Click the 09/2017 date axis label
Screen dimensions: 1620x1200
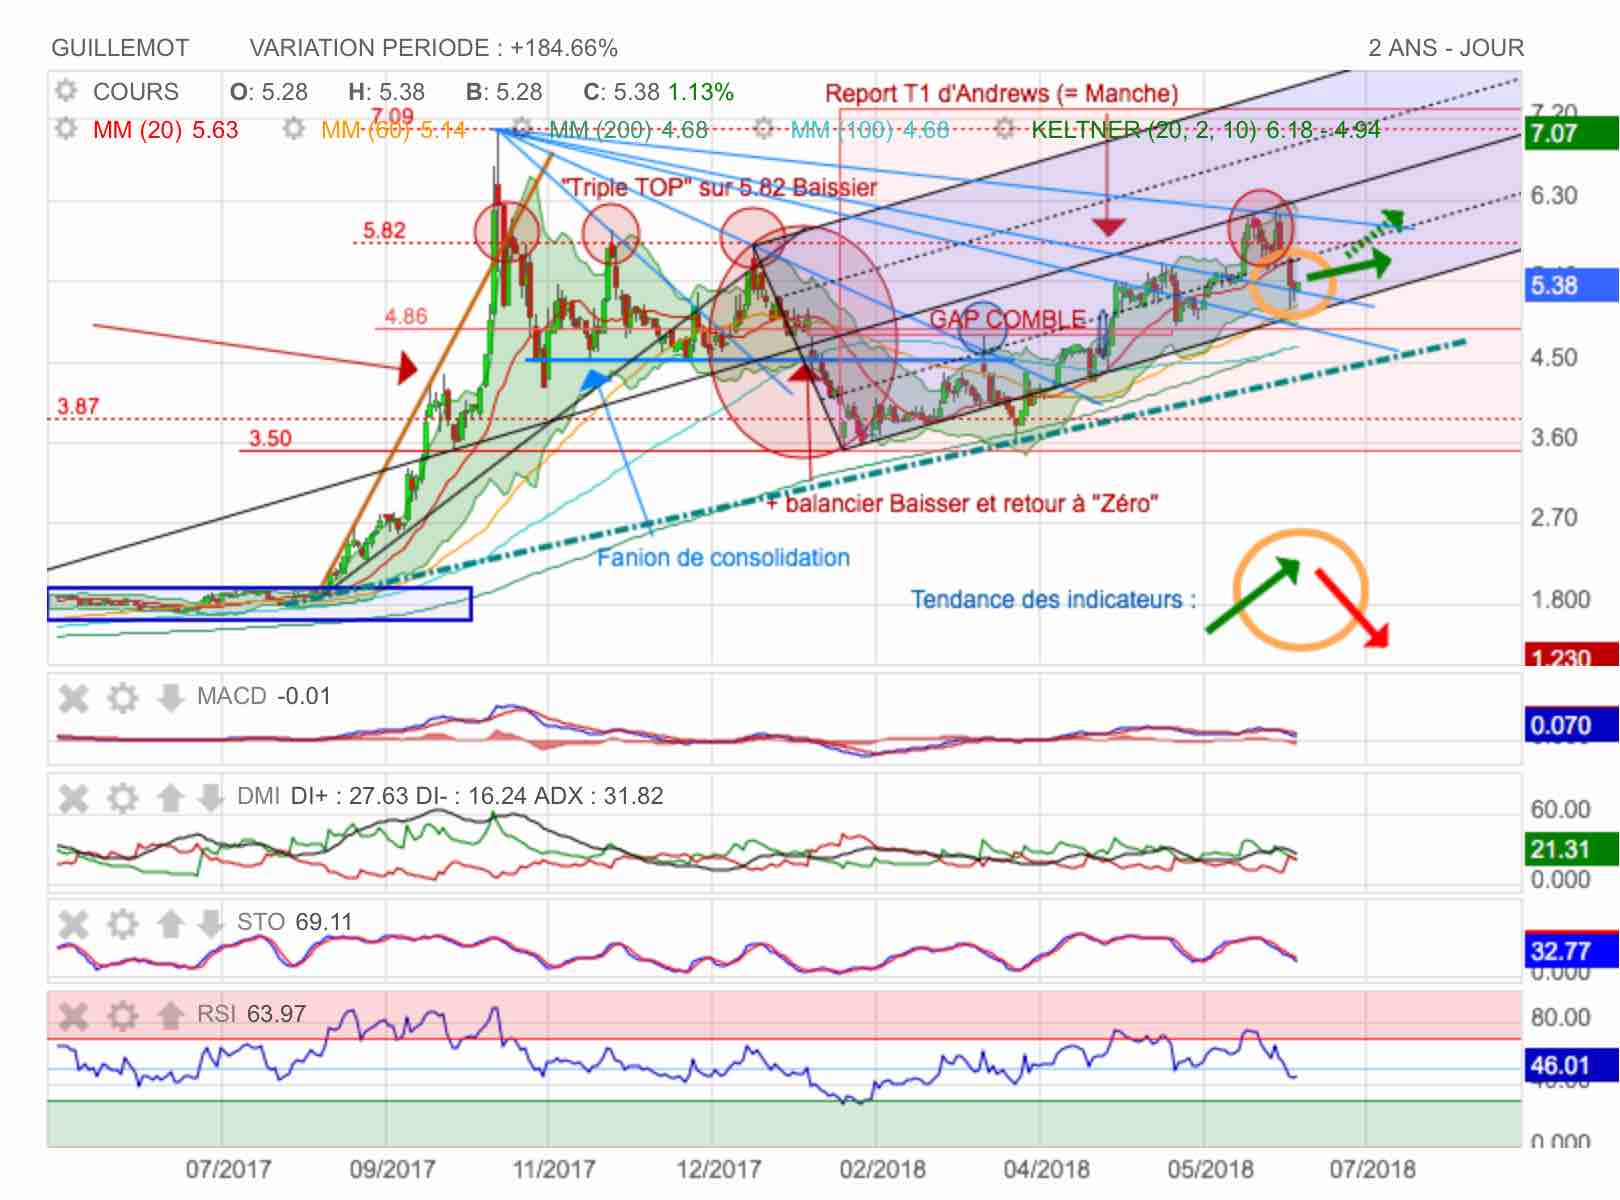(x=392, y=1168)
